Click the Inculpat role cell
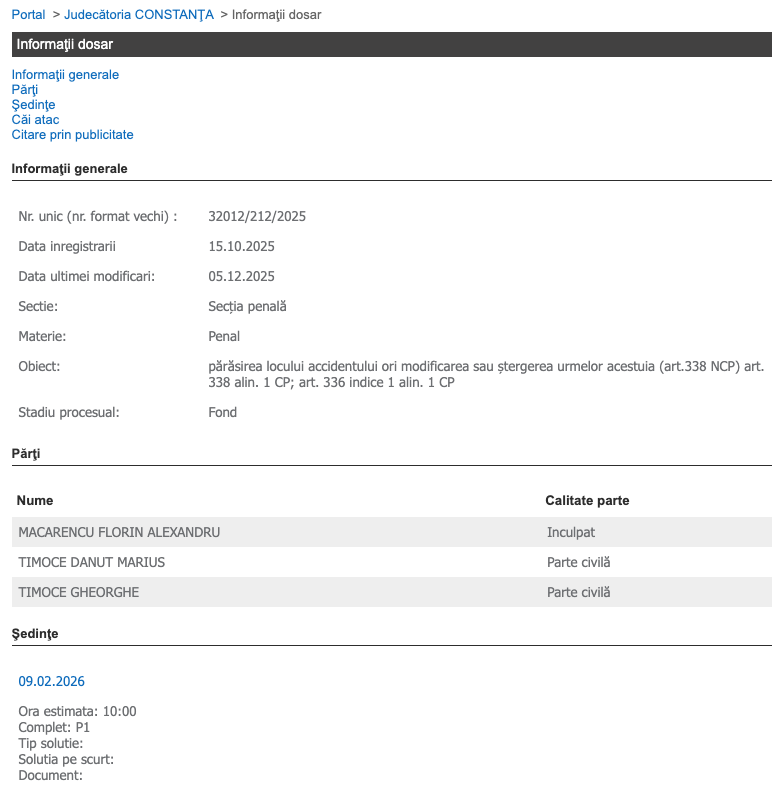 coord(571,533)
